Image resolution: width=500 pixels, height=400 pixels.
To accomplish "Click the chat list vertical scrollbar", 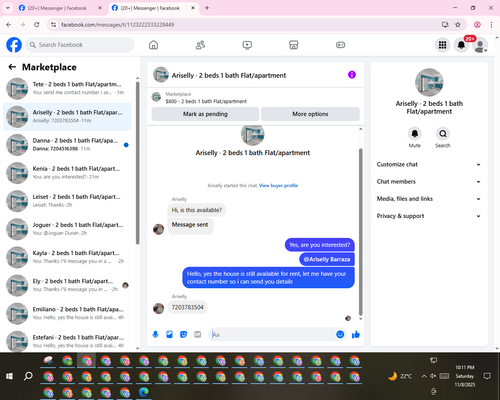I will 137,163.
